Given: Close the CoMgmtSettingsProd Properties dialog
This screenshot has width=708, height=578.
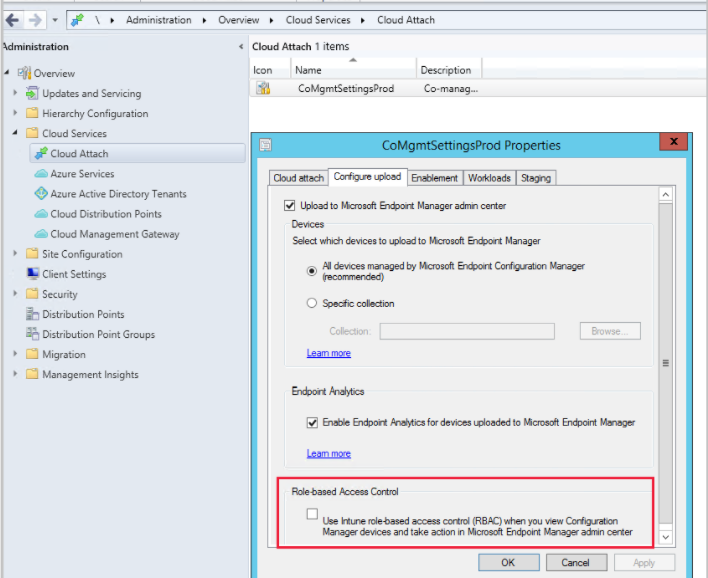Looking at the screenshot, I should [673, 141].
